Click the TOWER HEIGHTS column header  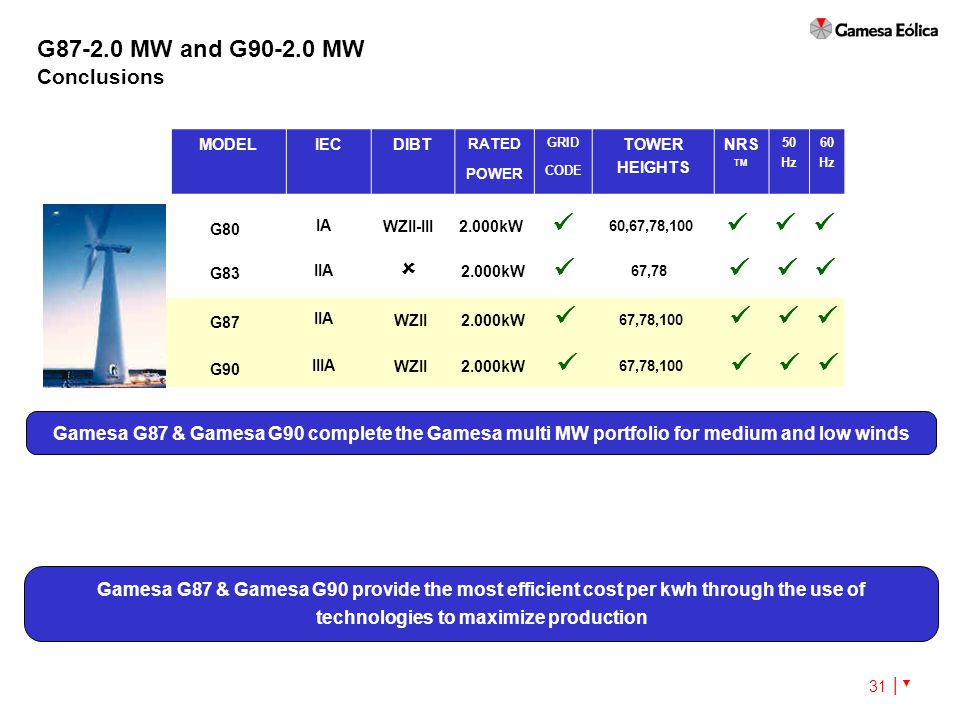tap(653, 161)
